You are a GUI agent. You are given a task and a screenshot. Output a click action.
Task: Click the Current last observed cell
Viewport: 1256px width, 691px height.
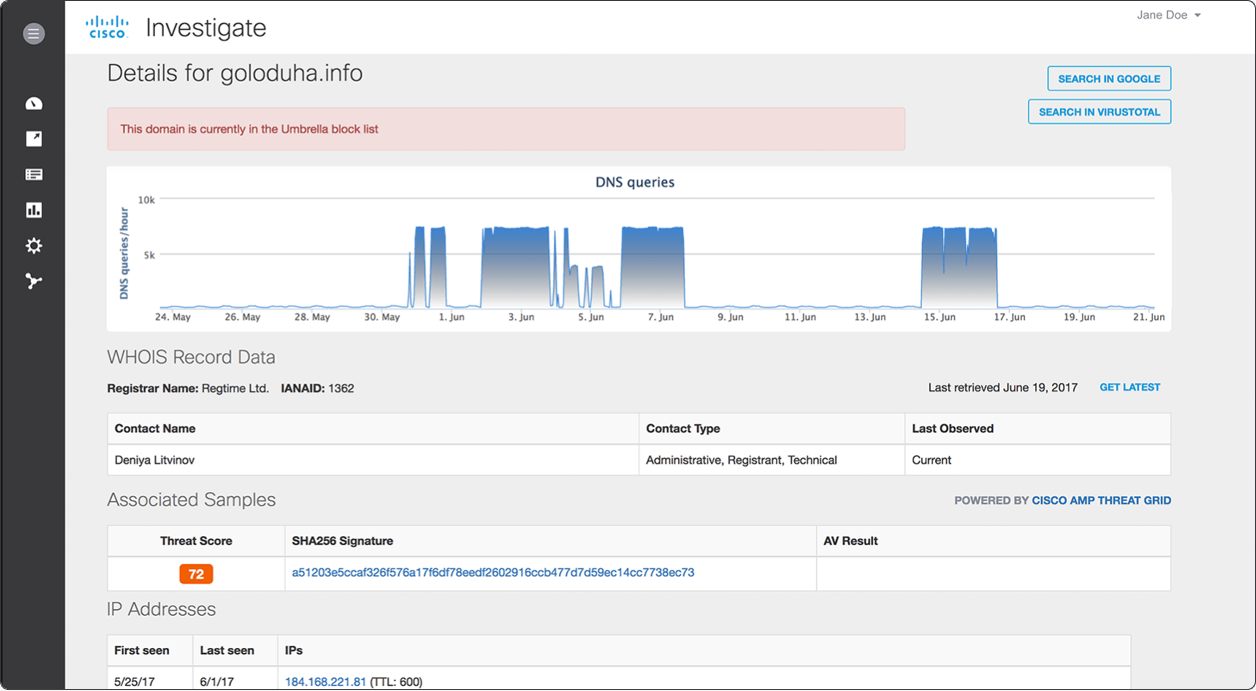[1038, 460]
